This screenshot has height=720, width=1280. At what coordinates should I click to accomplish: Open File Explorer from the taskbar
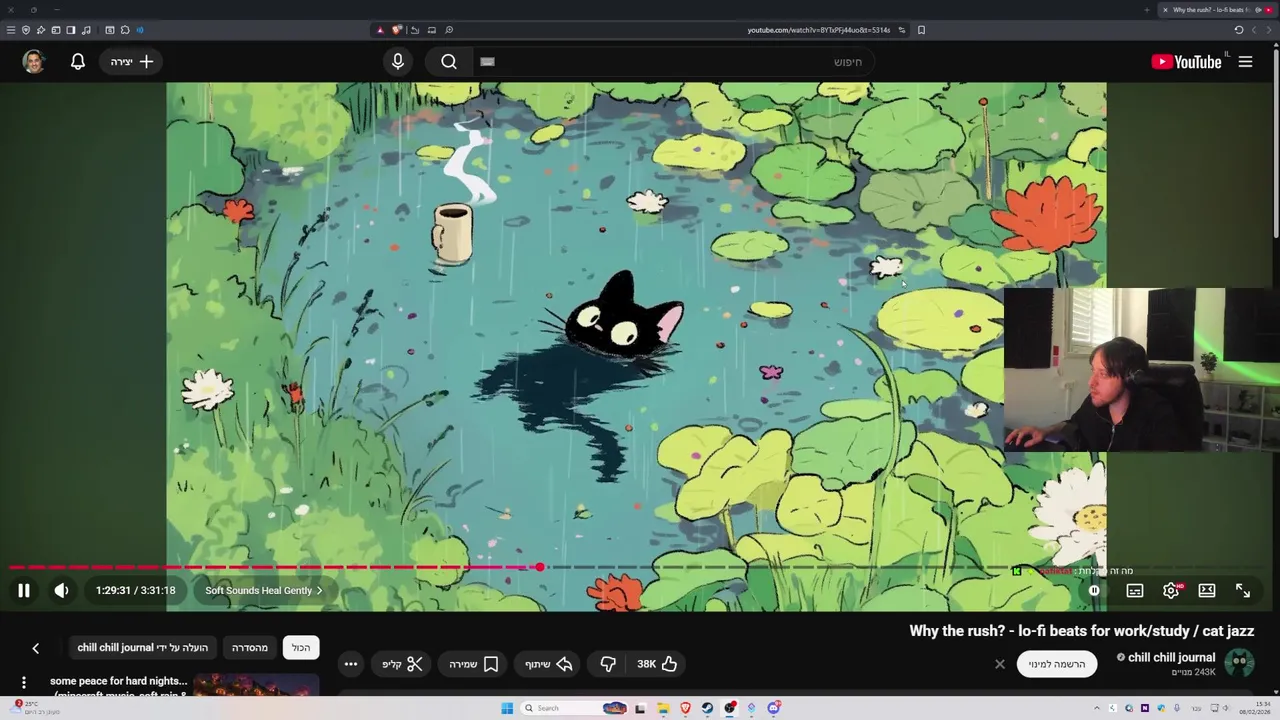tap(662, 708)
